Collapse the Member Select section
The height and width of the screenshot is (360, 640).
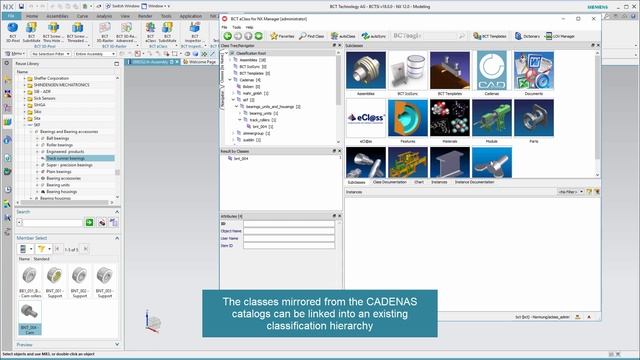click(117, 238)
